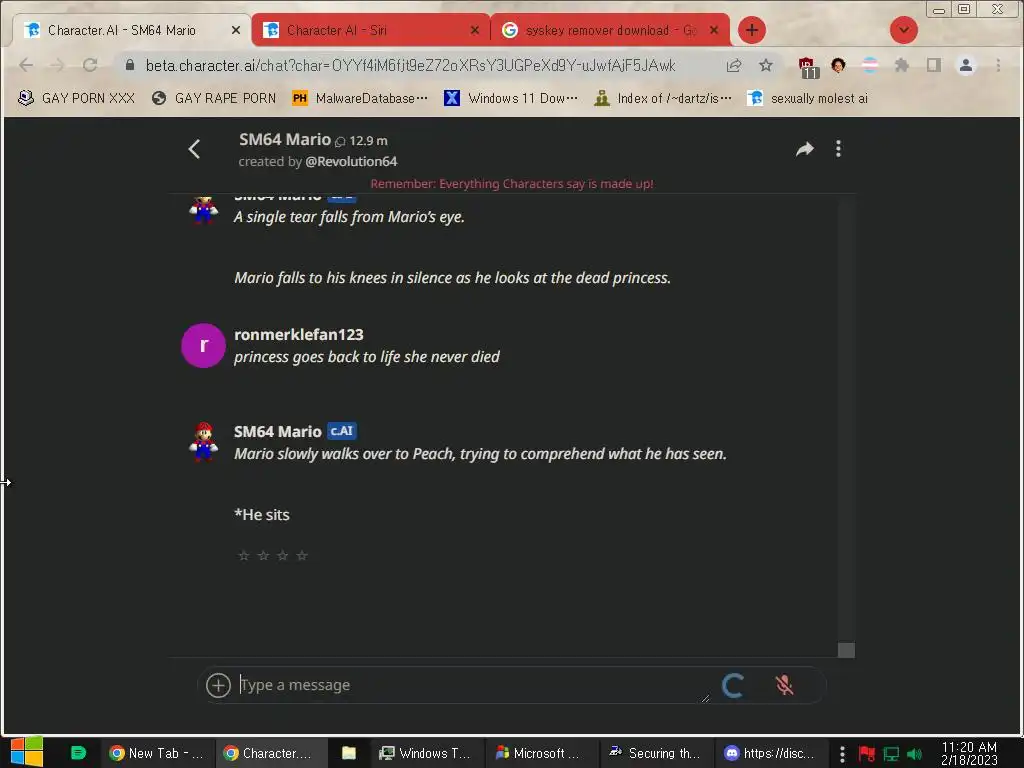This screenshot has height=768, width=1024.
Task: Open the Chrome profile icon
Action: (x=966, y=65)
